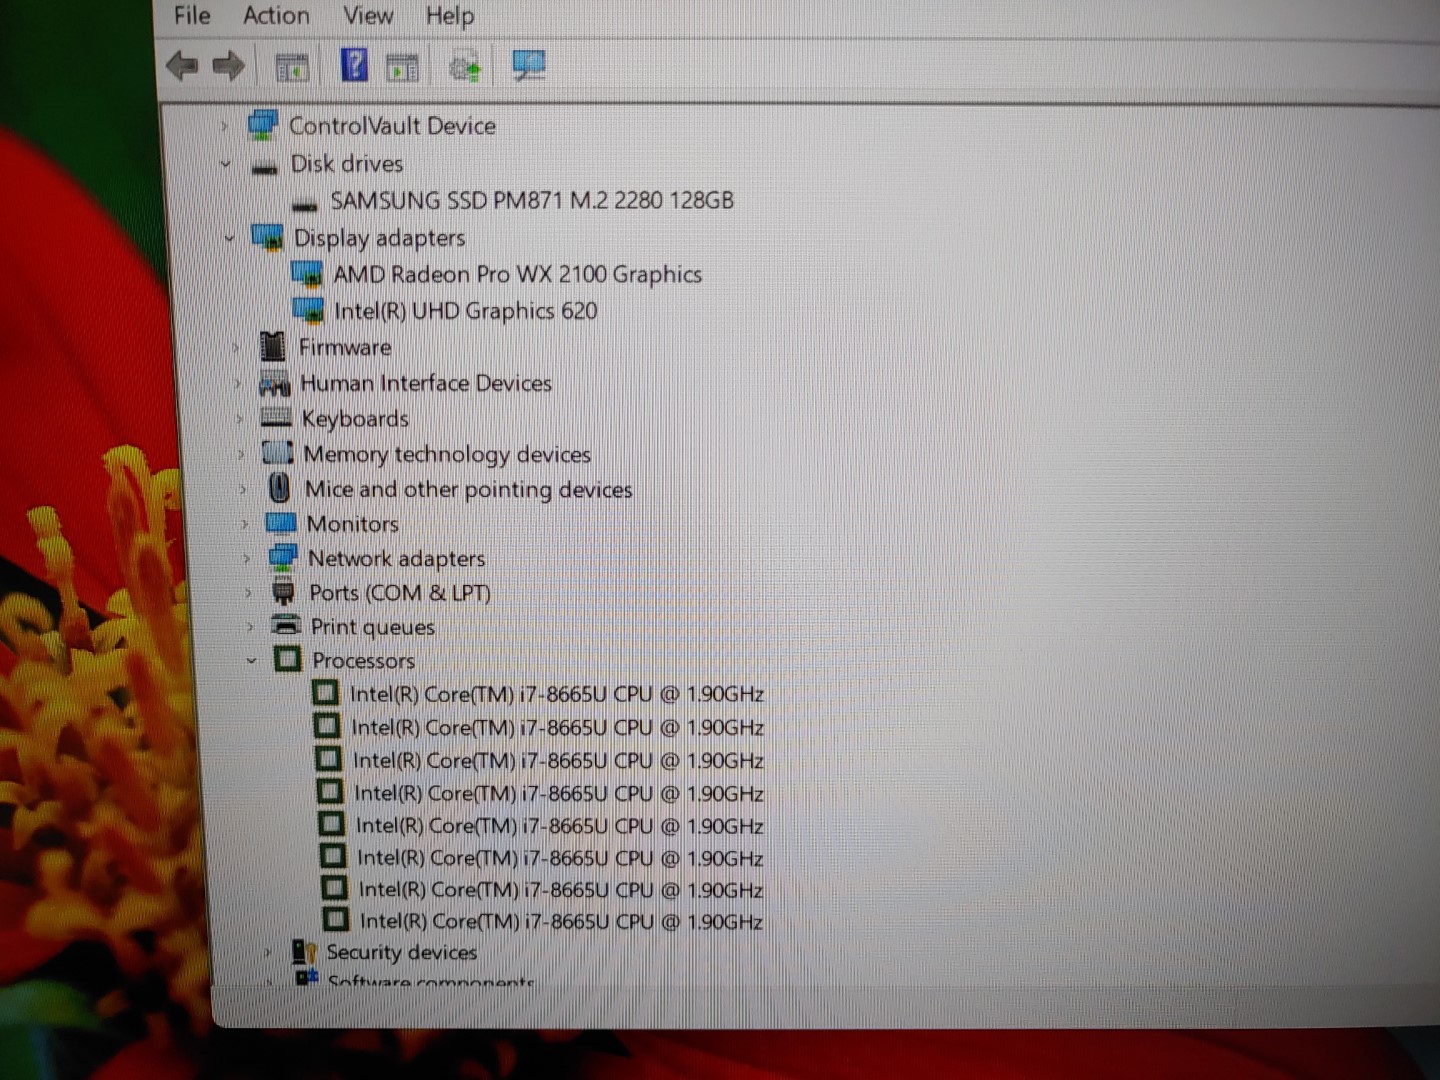The image size is (1440, 1080).
Task: Click the Monitors category icon
Action: click(281, 523)
